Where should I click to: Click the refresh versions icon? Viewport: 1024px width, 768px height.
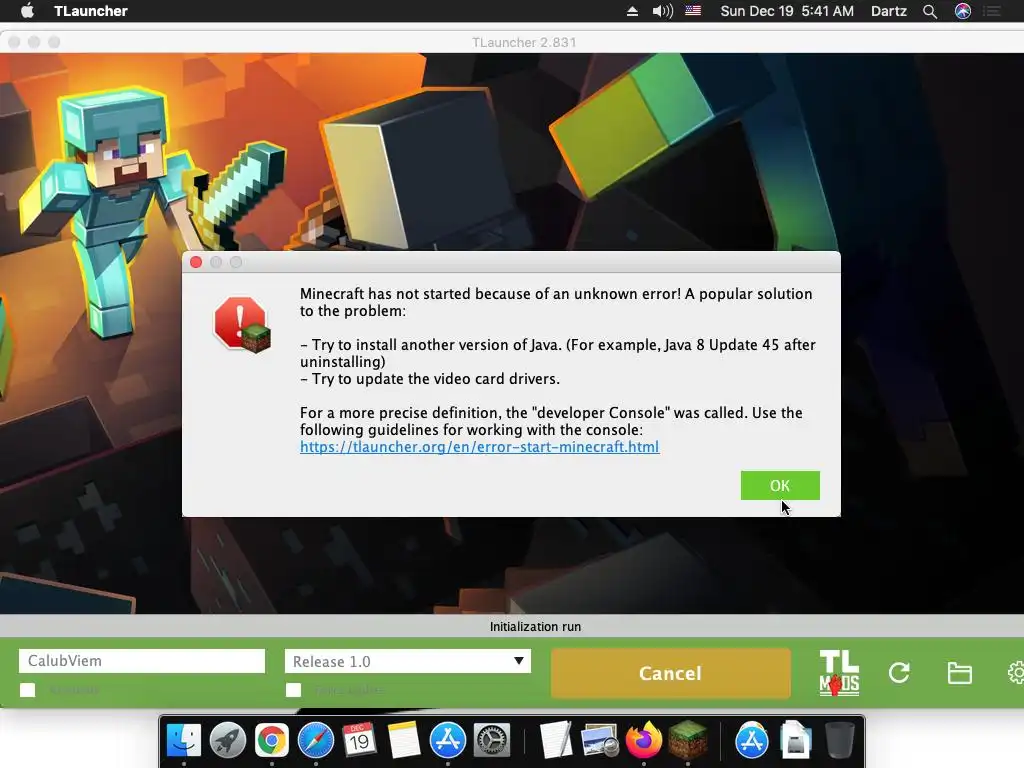(899, 673)
